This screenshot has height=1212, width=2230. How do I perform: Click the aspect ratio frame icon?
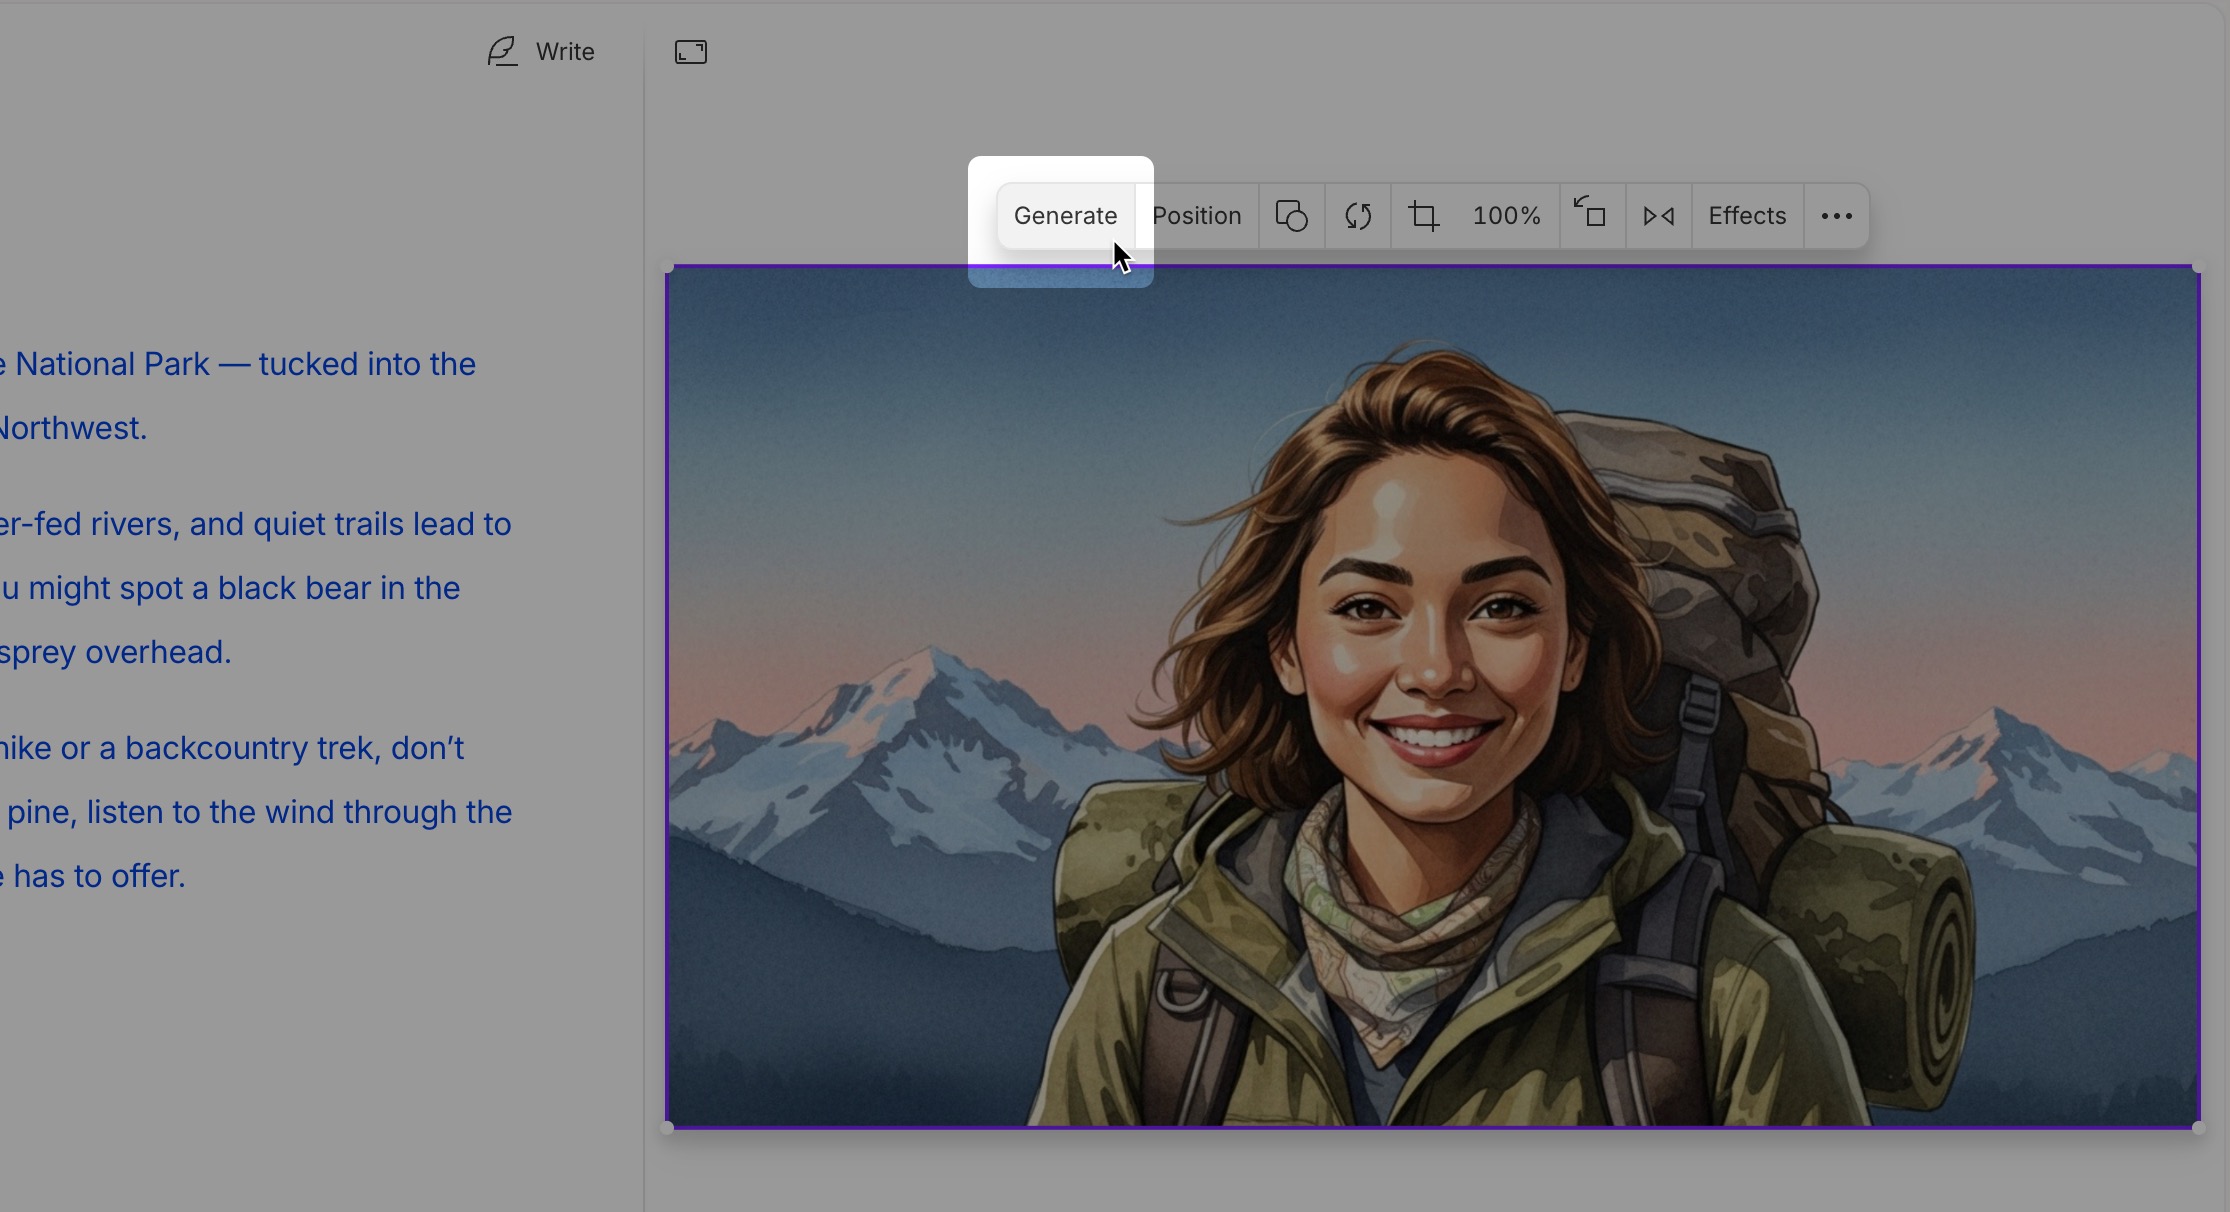[690, 51]
